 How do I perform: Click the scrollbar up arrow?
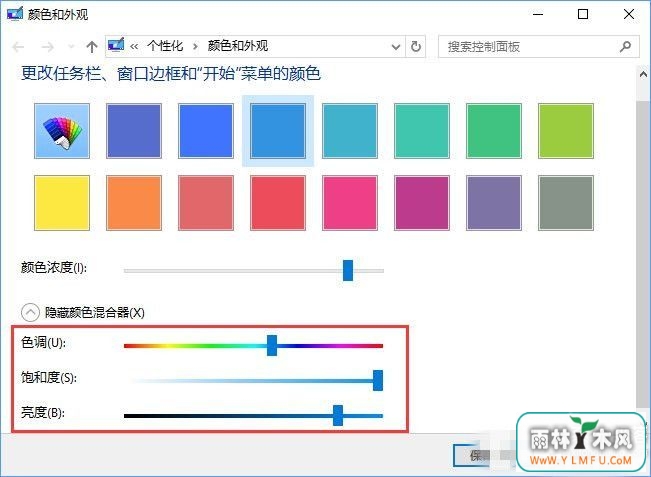(x=643, y=75)
